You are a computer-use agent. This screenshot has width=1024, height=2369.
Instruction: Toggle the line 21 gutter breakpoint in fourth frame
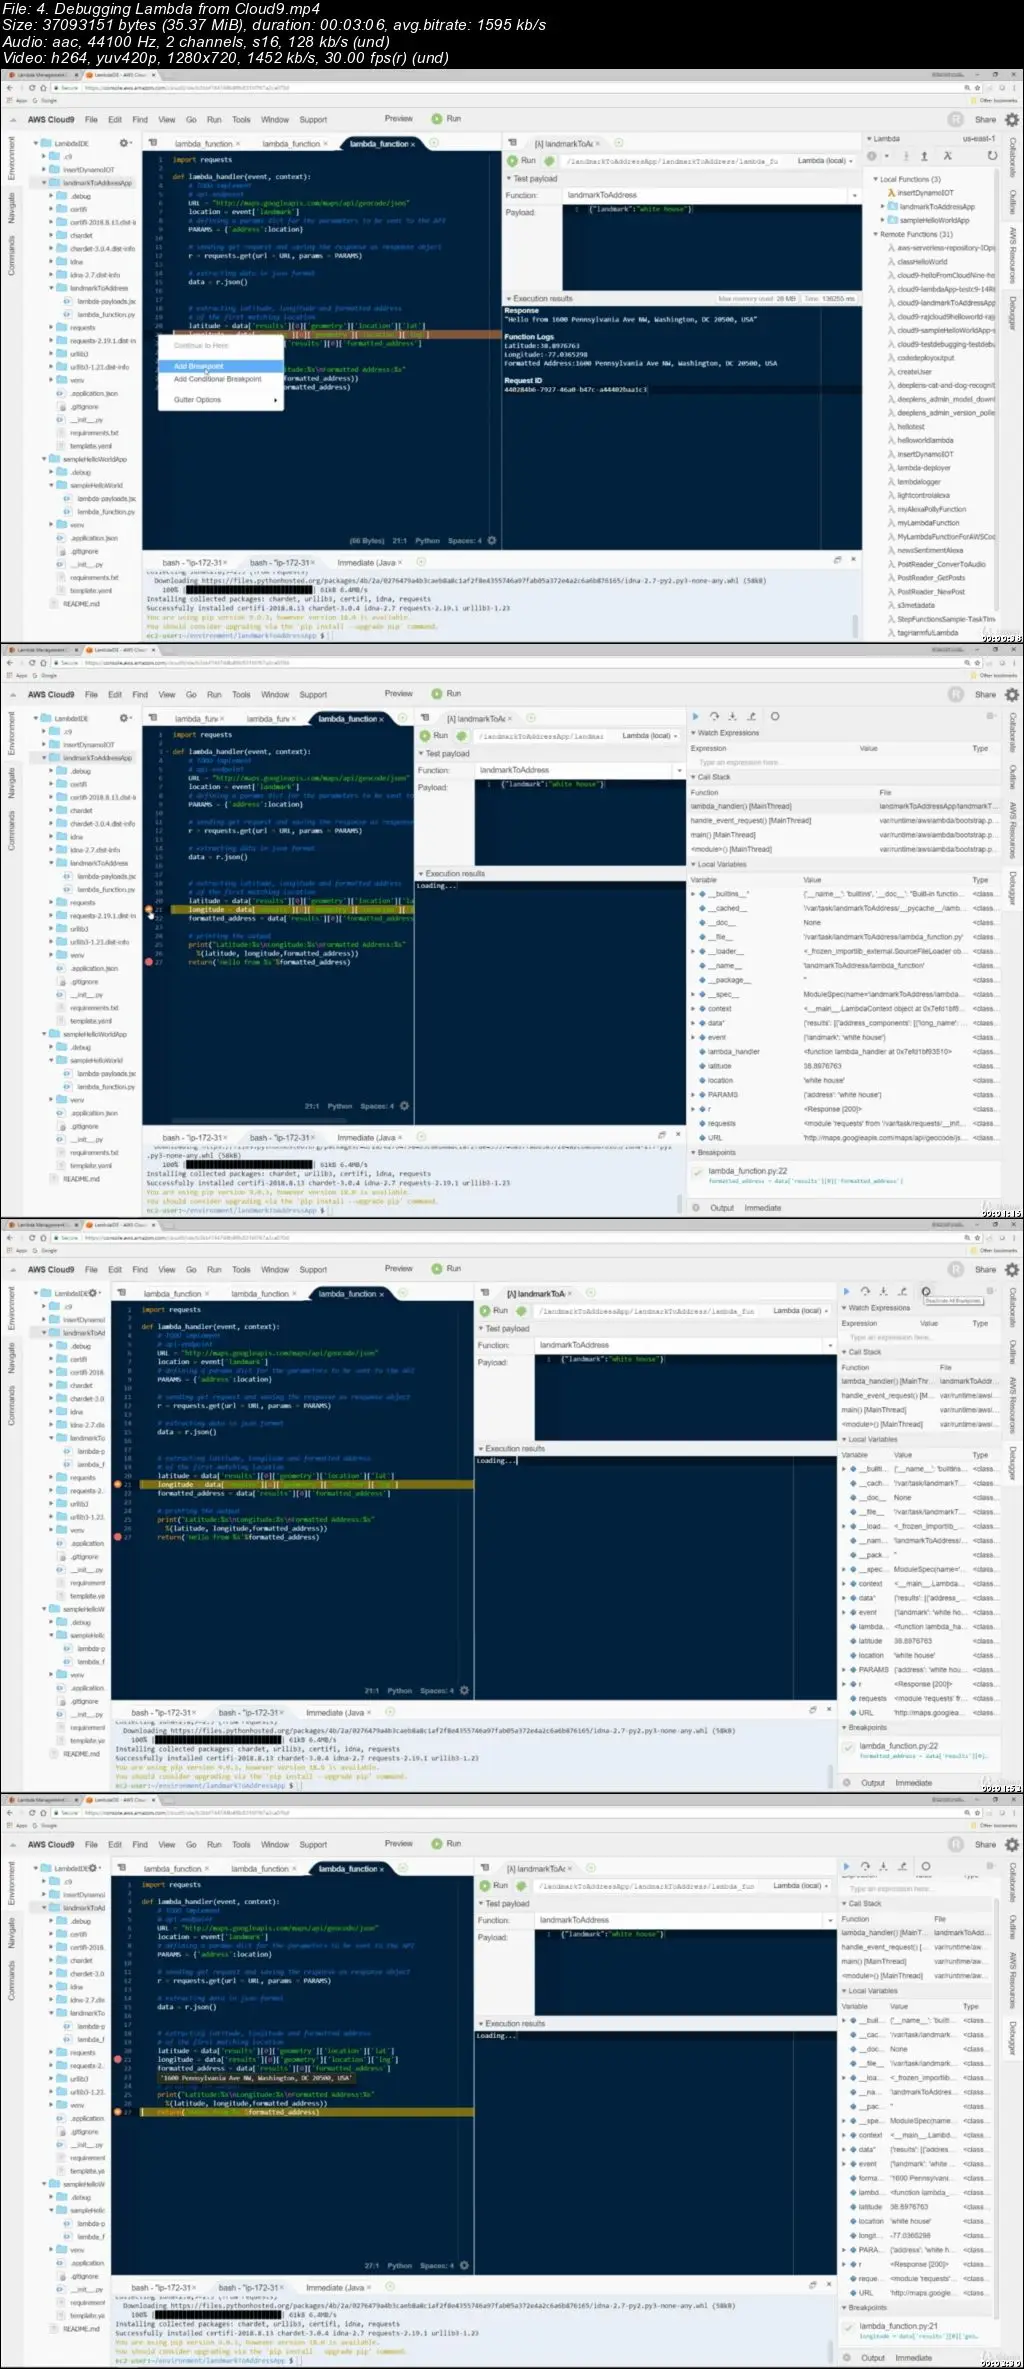pos(117,2059)
